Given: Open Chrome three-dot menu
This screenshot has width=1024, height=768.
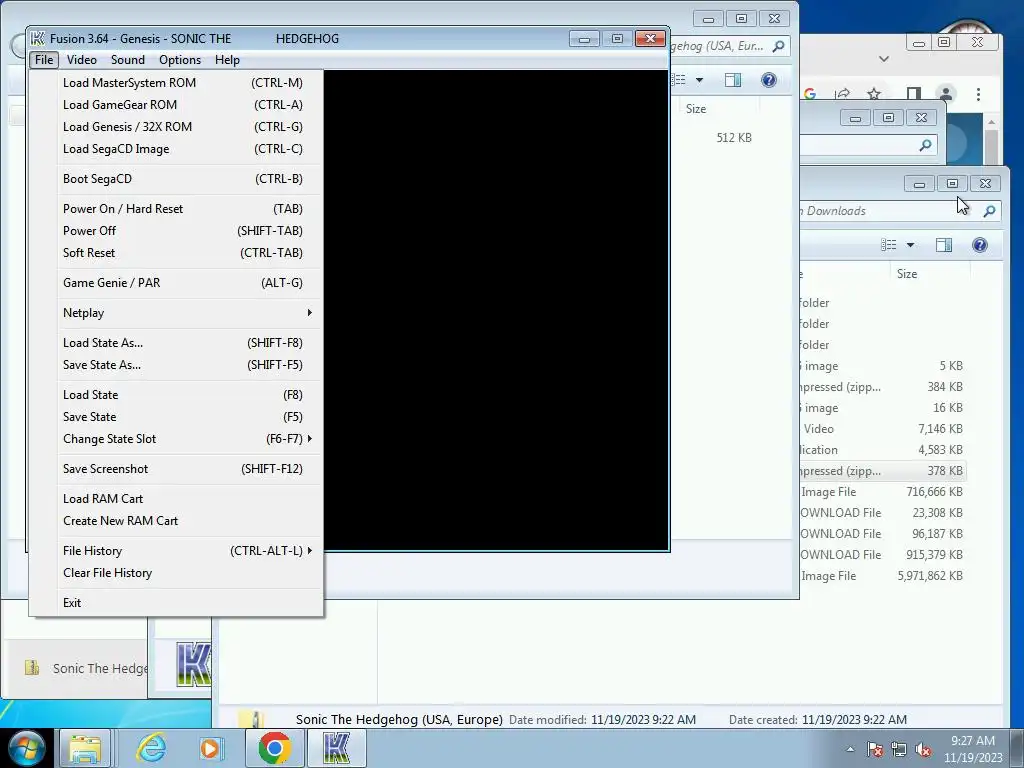Looking at the screenshot, I should coord(978,94).
